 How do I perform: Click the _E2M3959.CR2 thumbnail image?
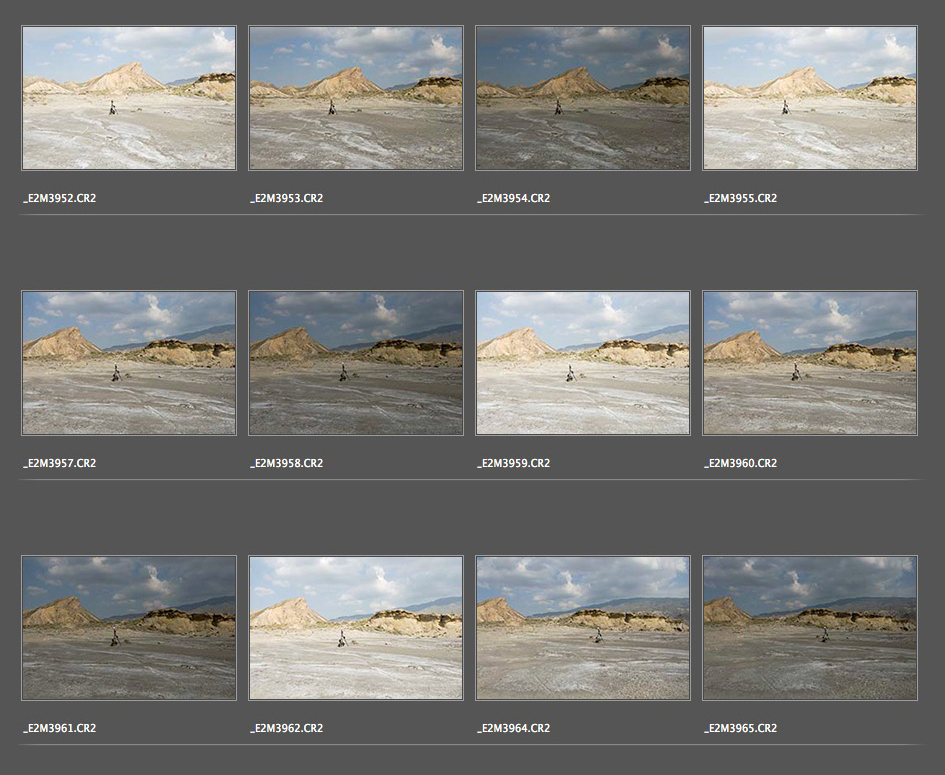583,363
